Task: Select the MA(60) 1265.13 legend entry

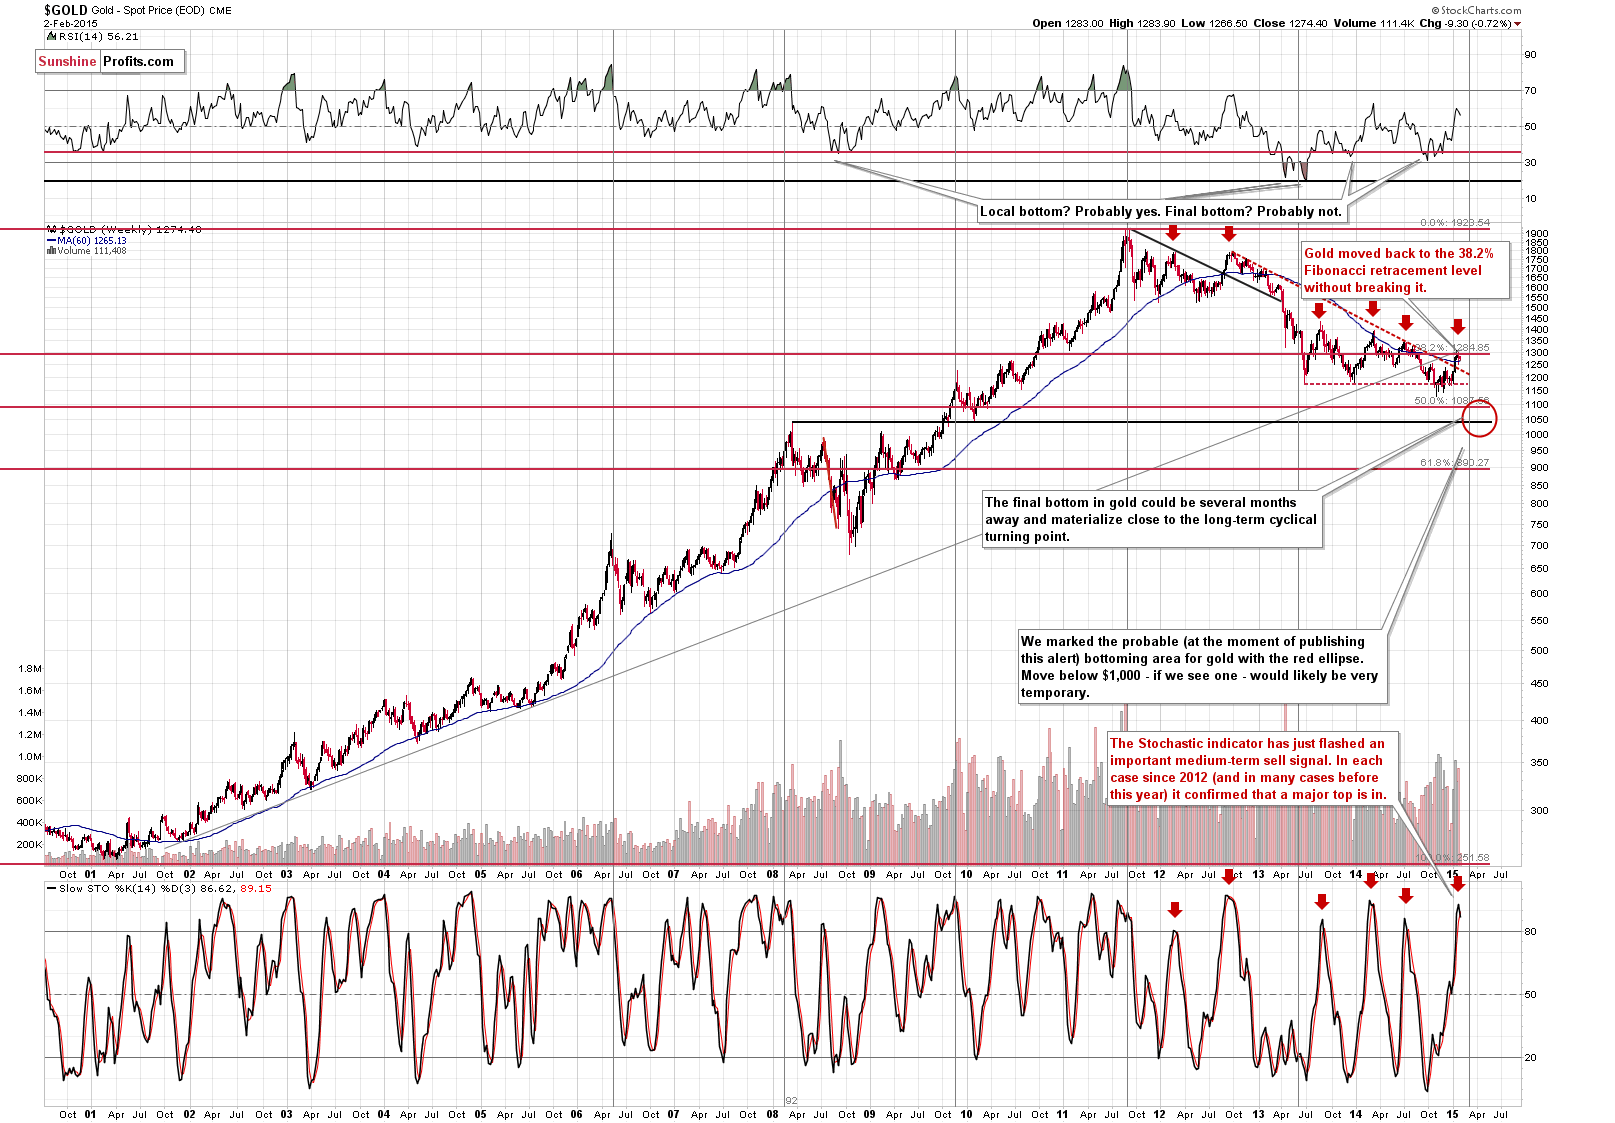Action: click(x=86, y=241)
